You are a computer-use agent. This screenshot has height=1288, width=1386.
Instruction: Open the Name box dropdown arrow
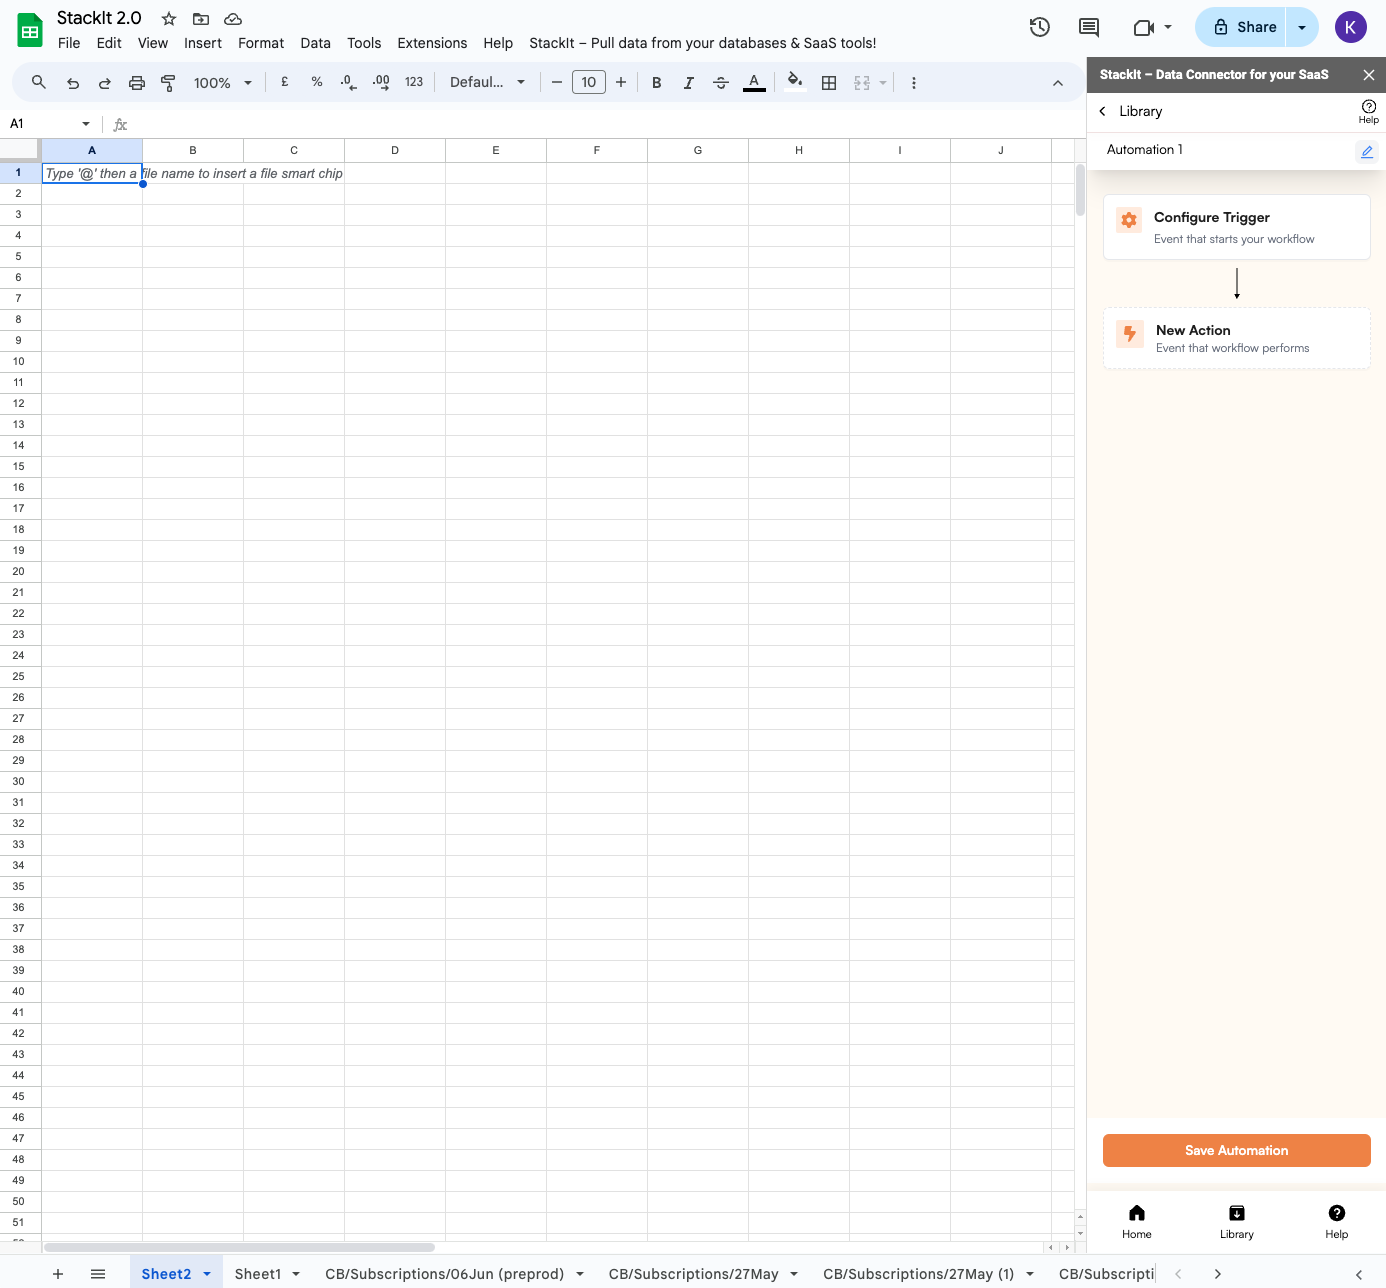(x=86, y=124)
